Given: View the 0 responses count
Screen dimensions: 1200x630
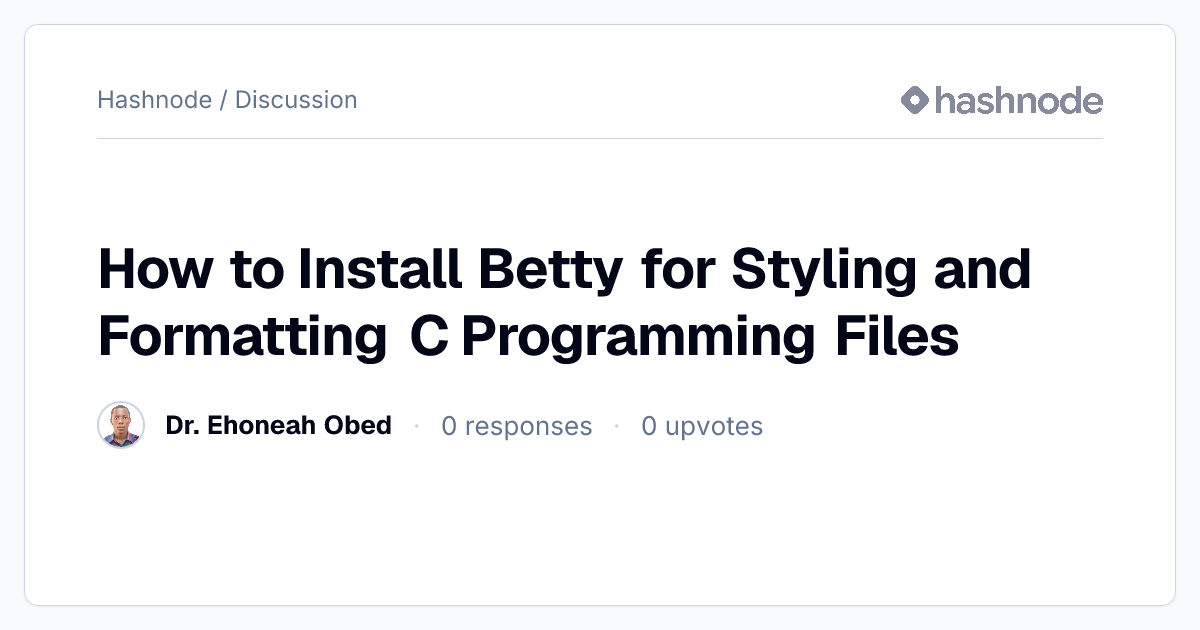Looking at the screenshot, I should pyautogui.click(x=517, y=427).
